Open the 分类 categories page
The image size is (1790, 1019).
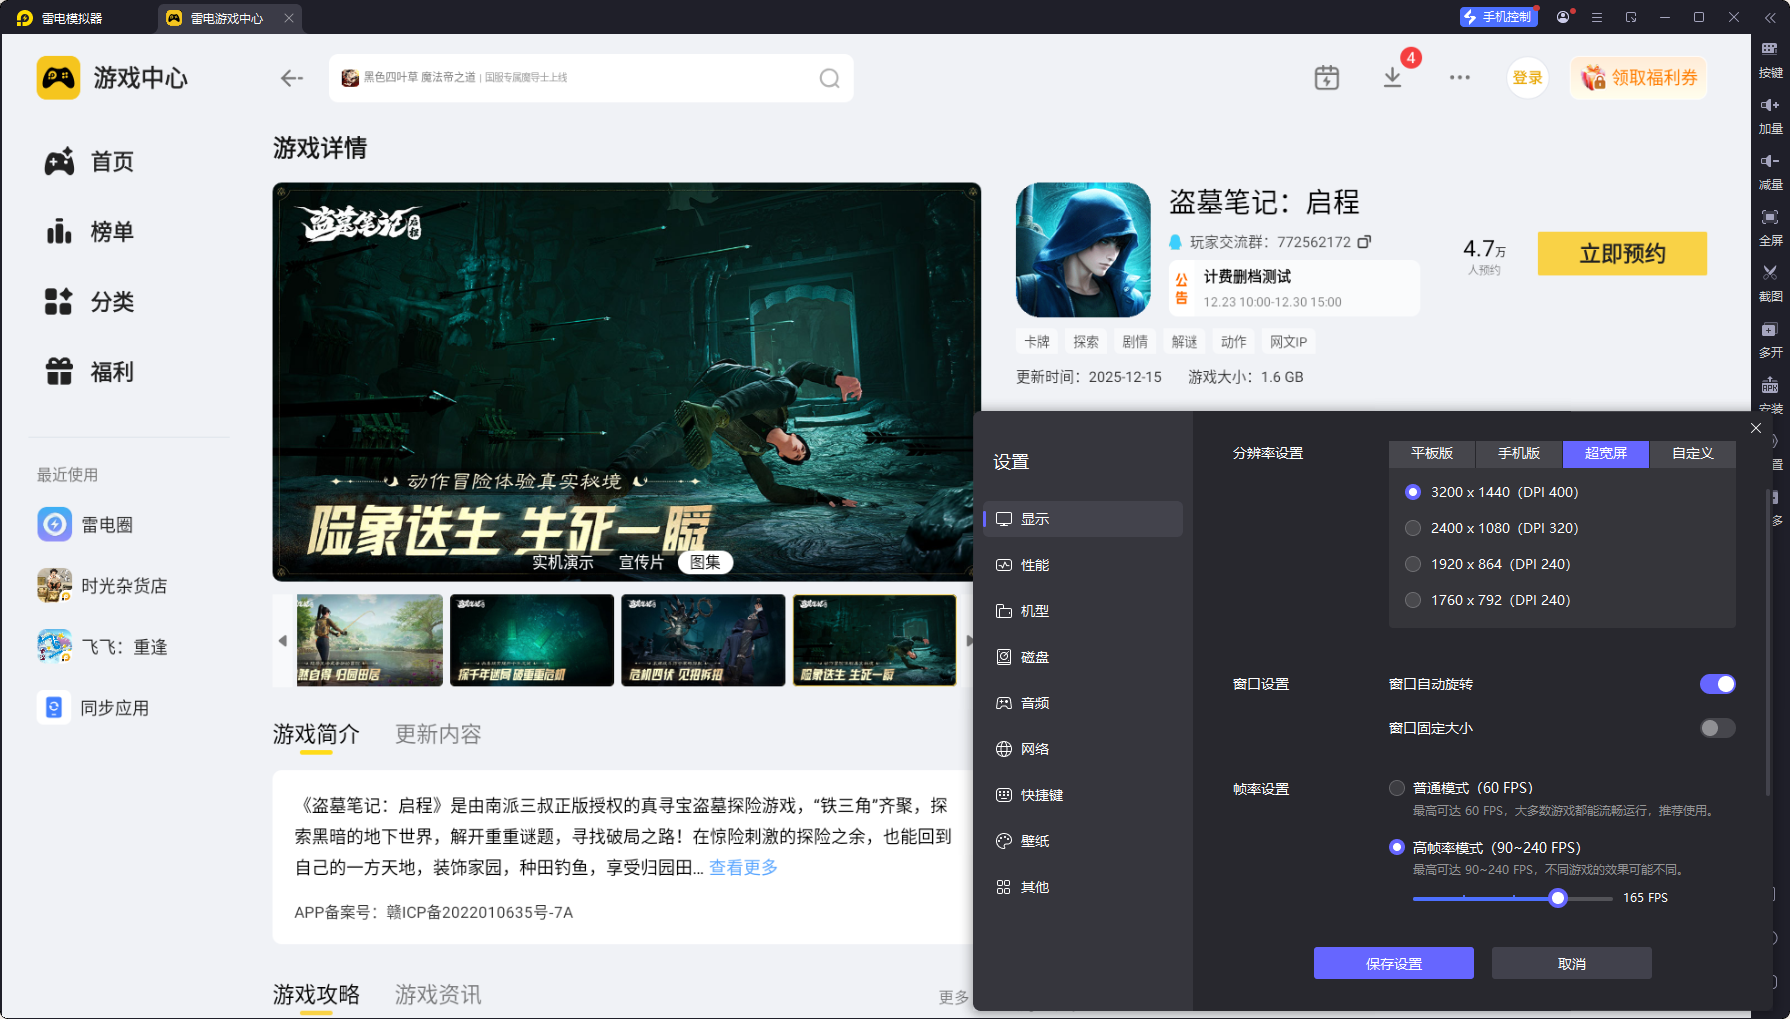point(89,302)
